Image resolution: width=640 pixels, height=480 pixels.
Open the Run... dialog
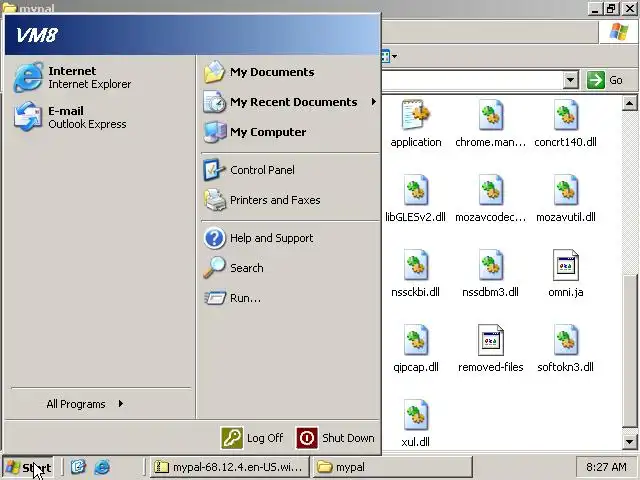(290, 298)
